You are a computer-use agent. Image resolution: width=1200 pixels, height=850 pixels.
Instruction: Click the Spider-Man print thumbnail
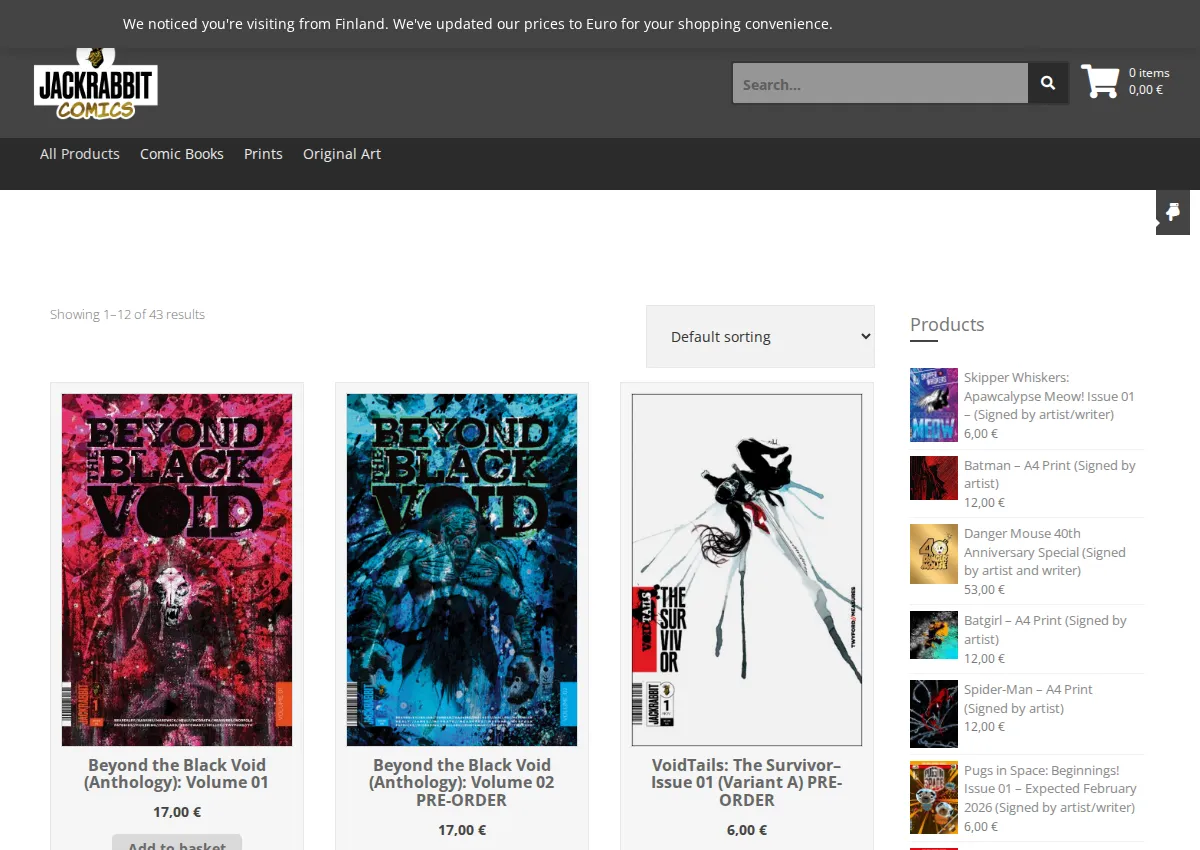[934, 714]
